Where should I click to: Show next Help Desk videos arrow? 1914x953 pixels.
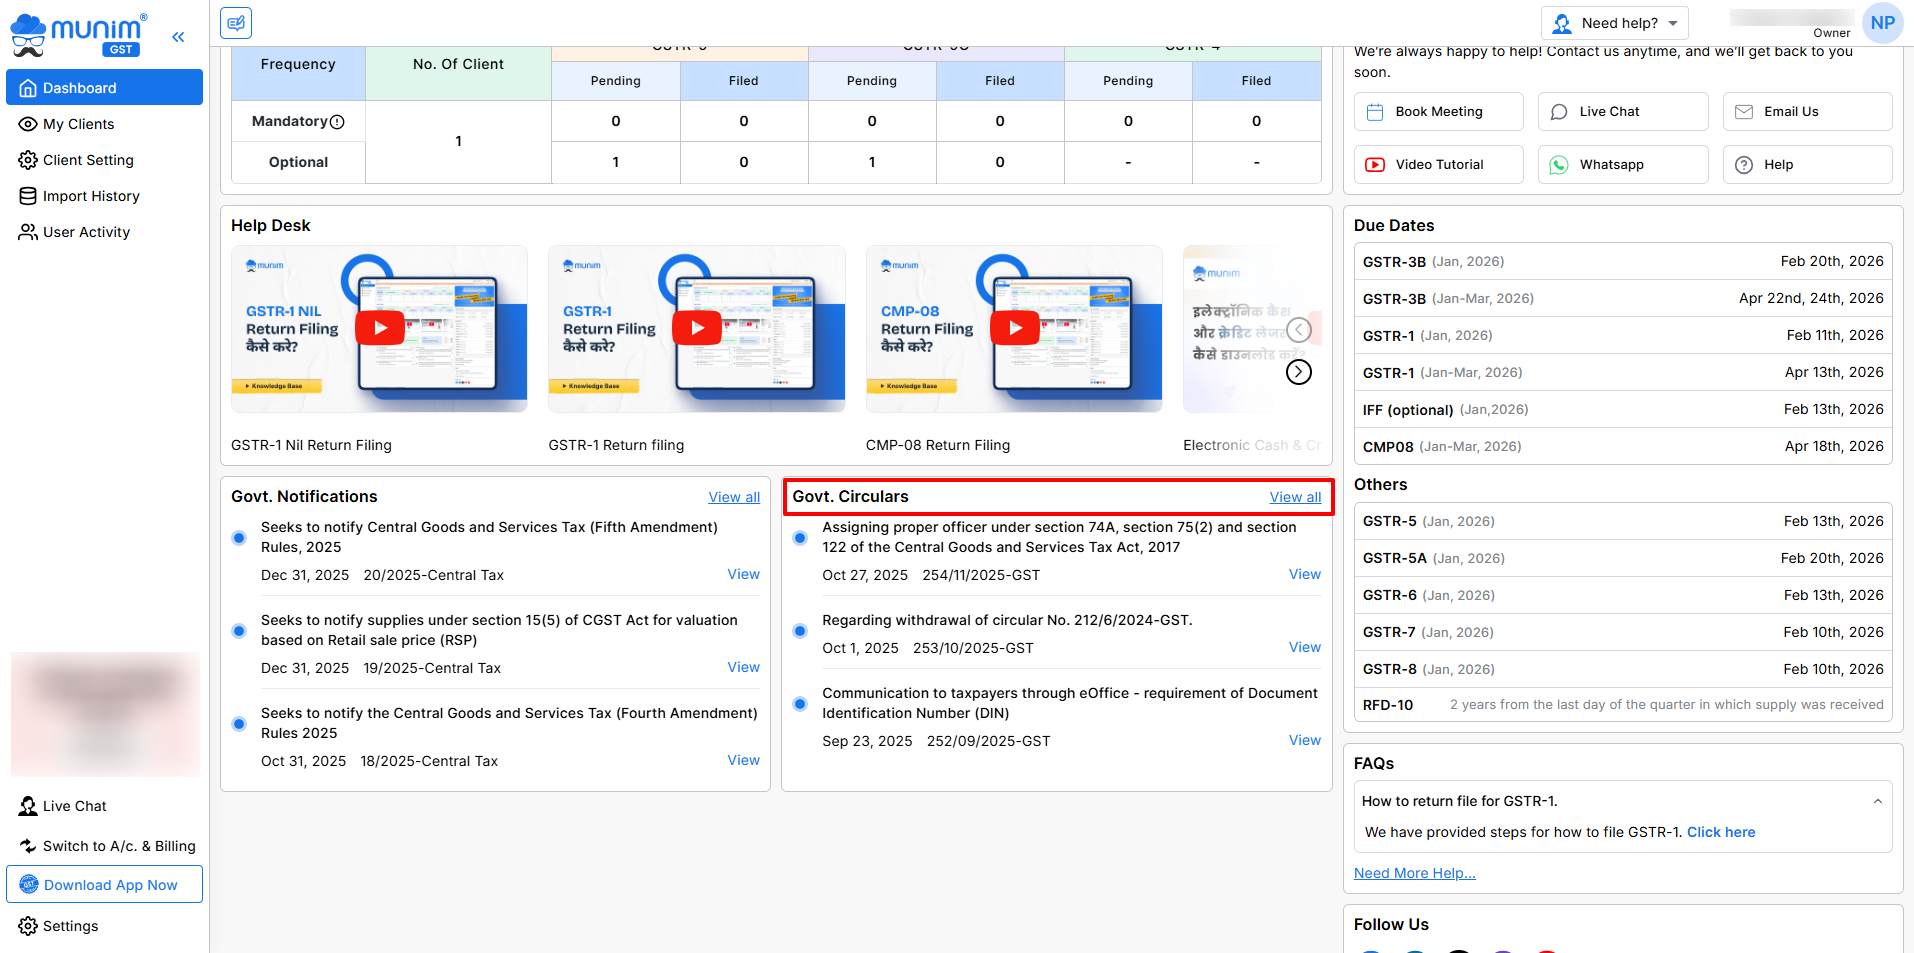[x=1298, y=372]
